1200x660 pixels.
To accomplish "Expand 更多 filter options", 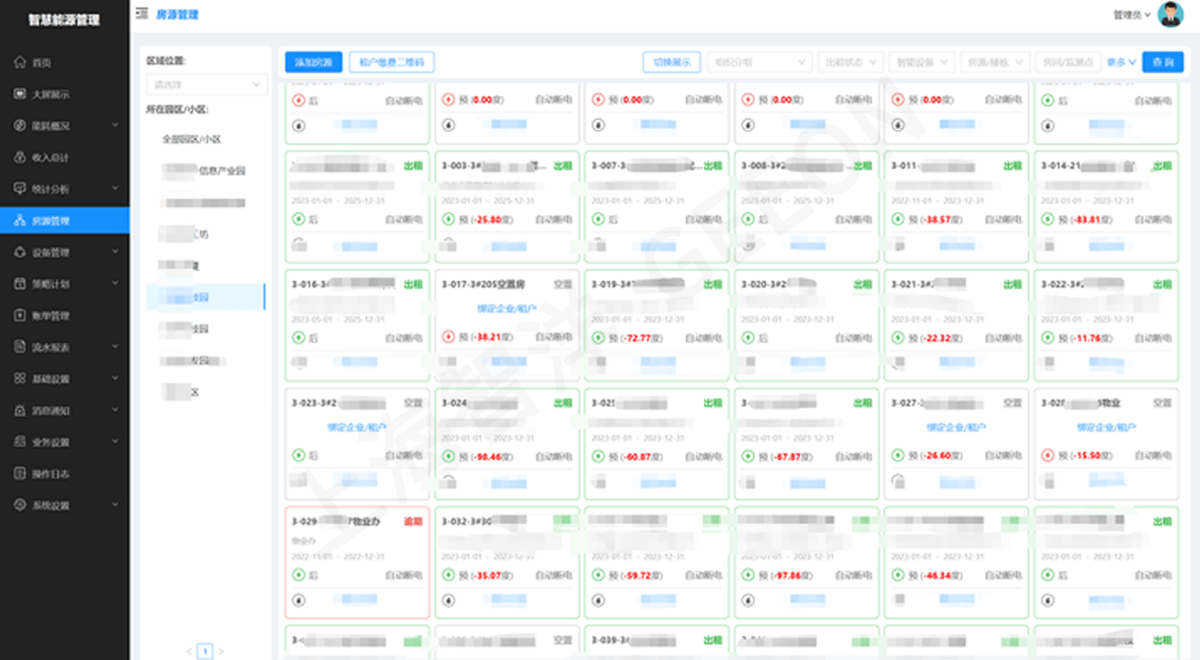I will (1122, 62).
